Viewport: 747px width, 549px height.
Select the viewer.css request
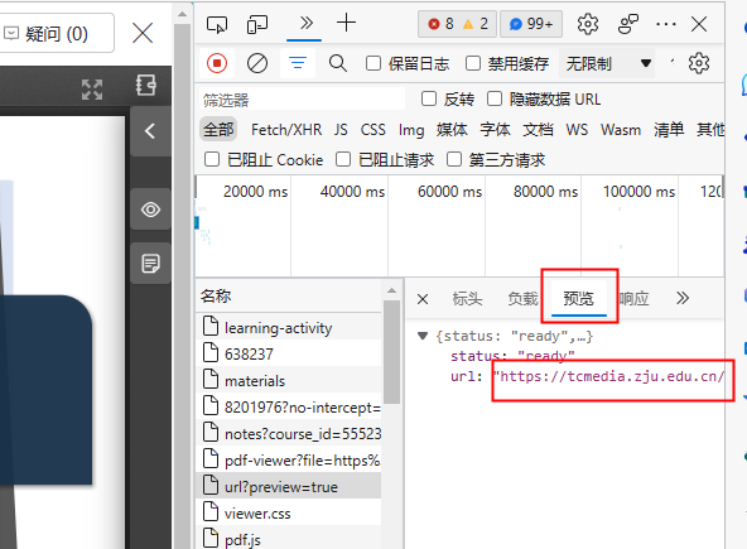tap(288, 513)
